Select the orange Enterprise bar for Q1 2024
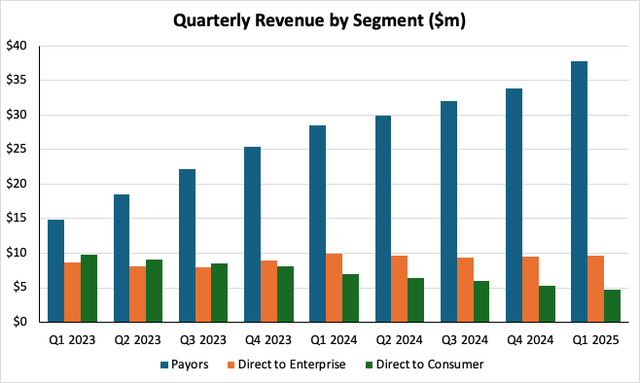 click(x=334, y=288)
